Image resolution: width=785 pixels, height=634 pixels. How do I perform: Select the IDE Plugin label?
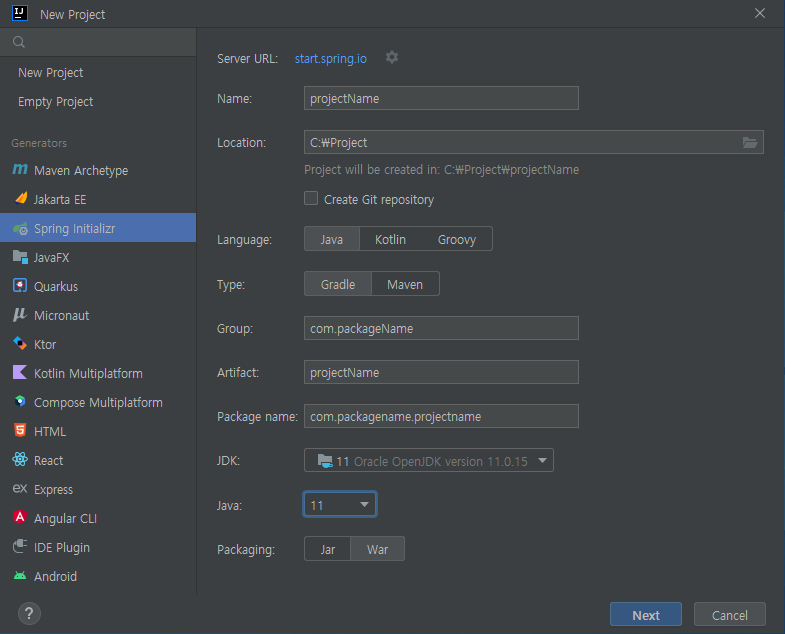62,547
